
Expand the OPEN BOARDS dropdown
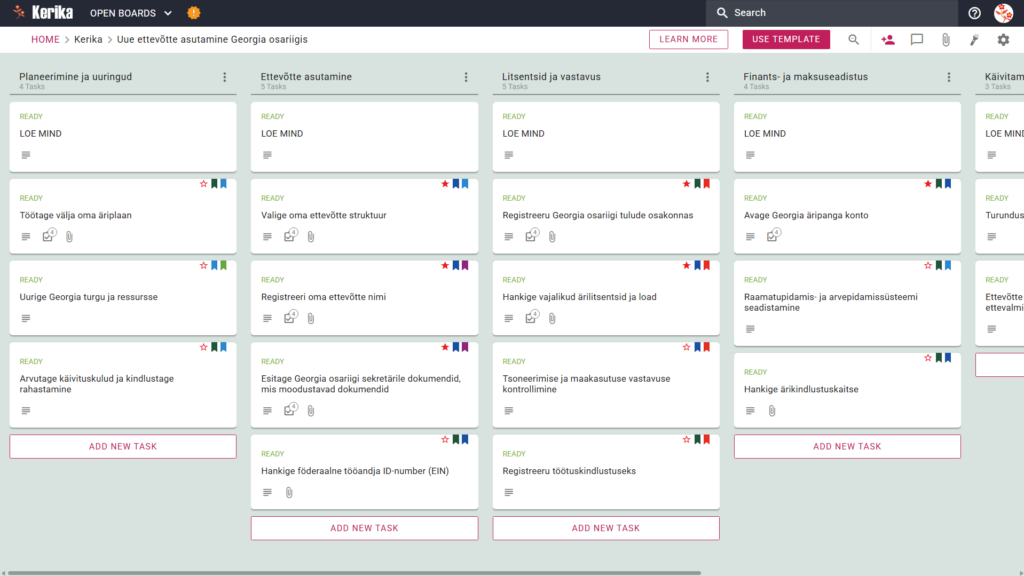(131, 13)
